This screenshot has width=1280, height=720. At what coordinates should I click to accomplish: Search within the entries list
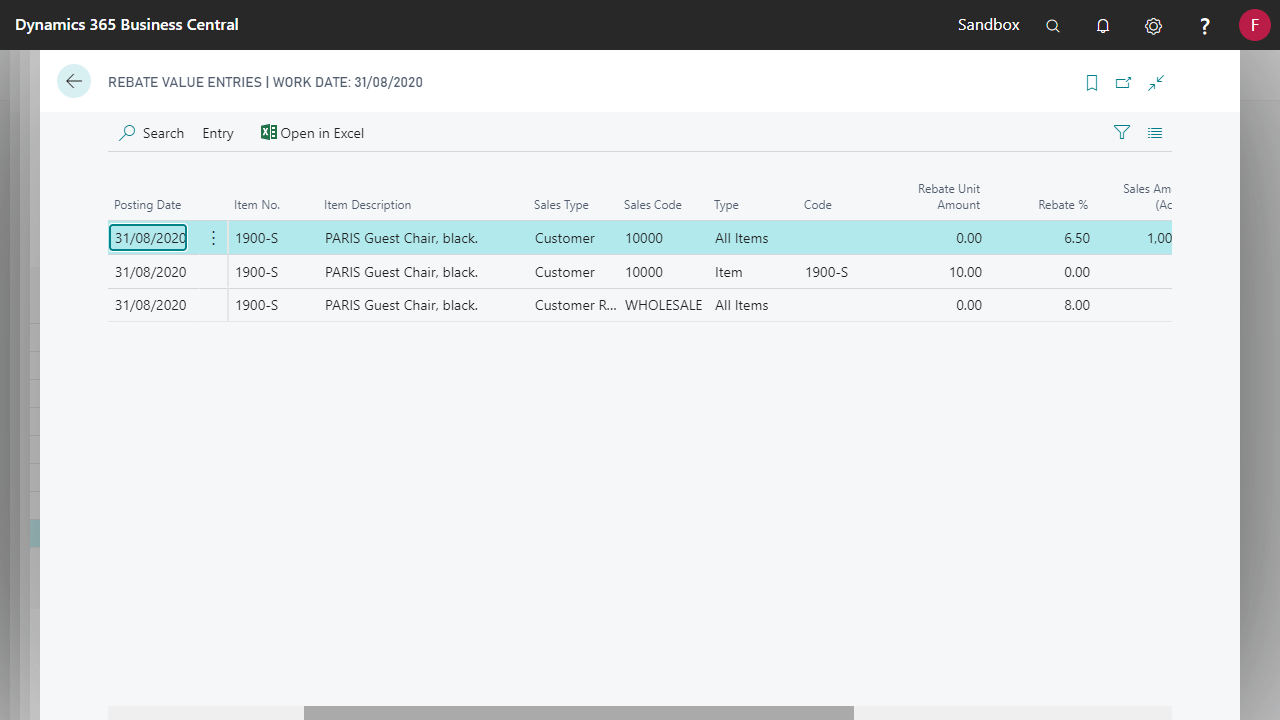point(152,133)
